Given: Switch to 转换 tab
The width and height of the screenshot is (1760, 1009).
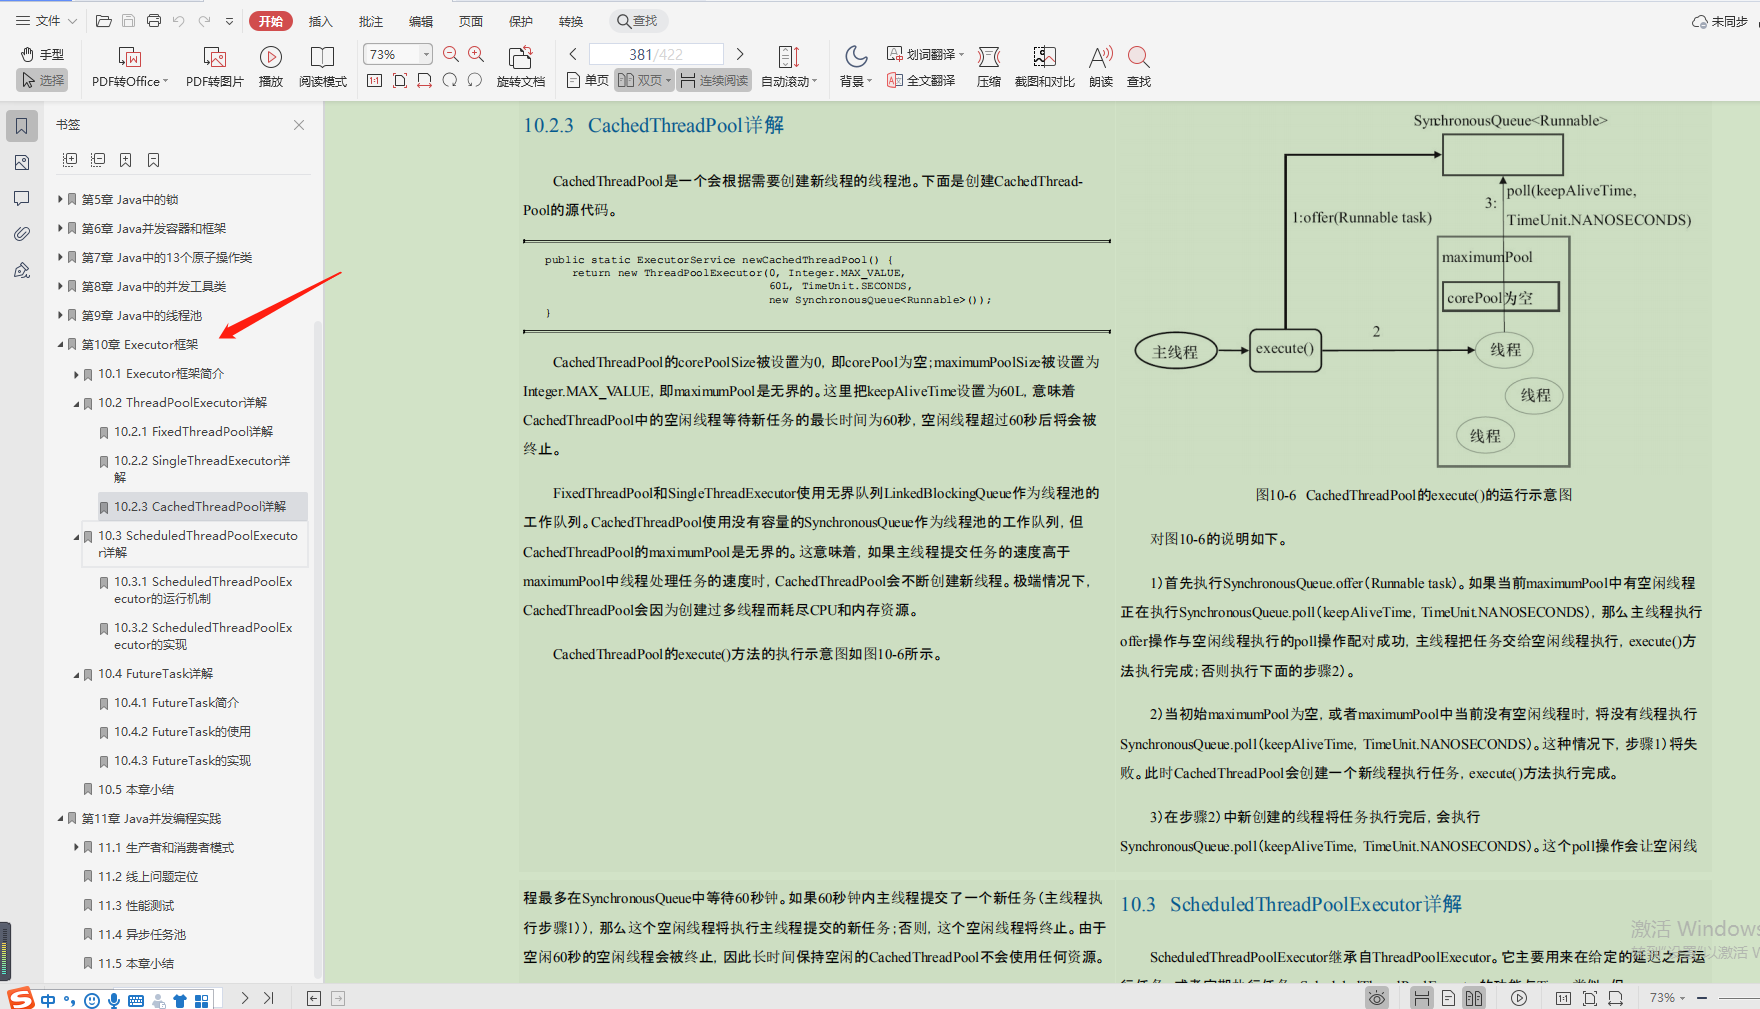Looking at the screenshot, I should coord(571,21).
